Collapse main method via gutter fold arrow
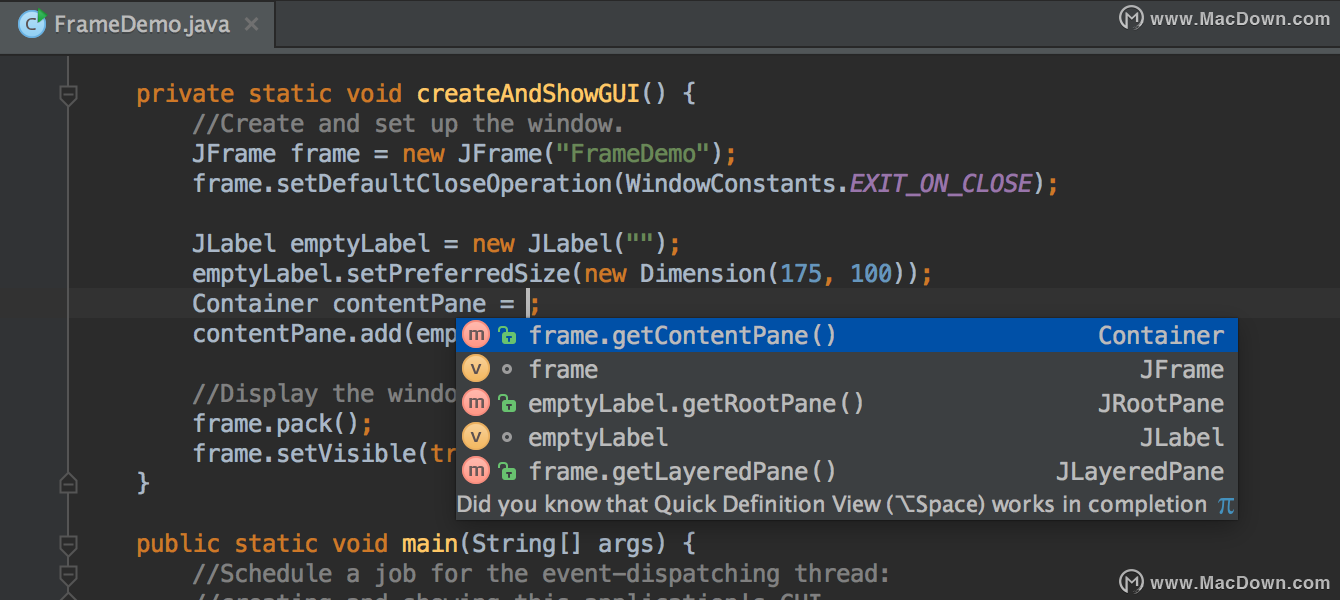This screenshot has width=1340, height=600. (x=68, y=543)
